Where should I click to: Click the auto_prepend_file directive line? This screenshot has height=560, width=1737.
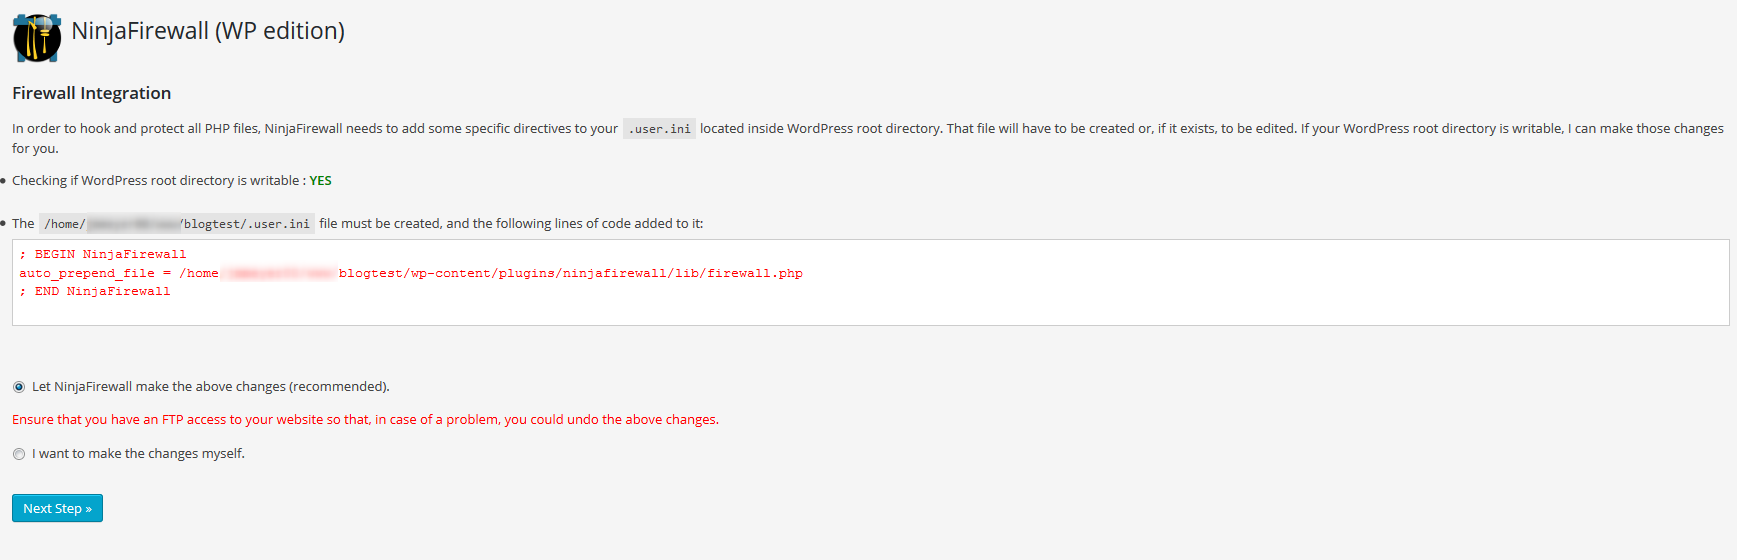[x=411, y=273]
